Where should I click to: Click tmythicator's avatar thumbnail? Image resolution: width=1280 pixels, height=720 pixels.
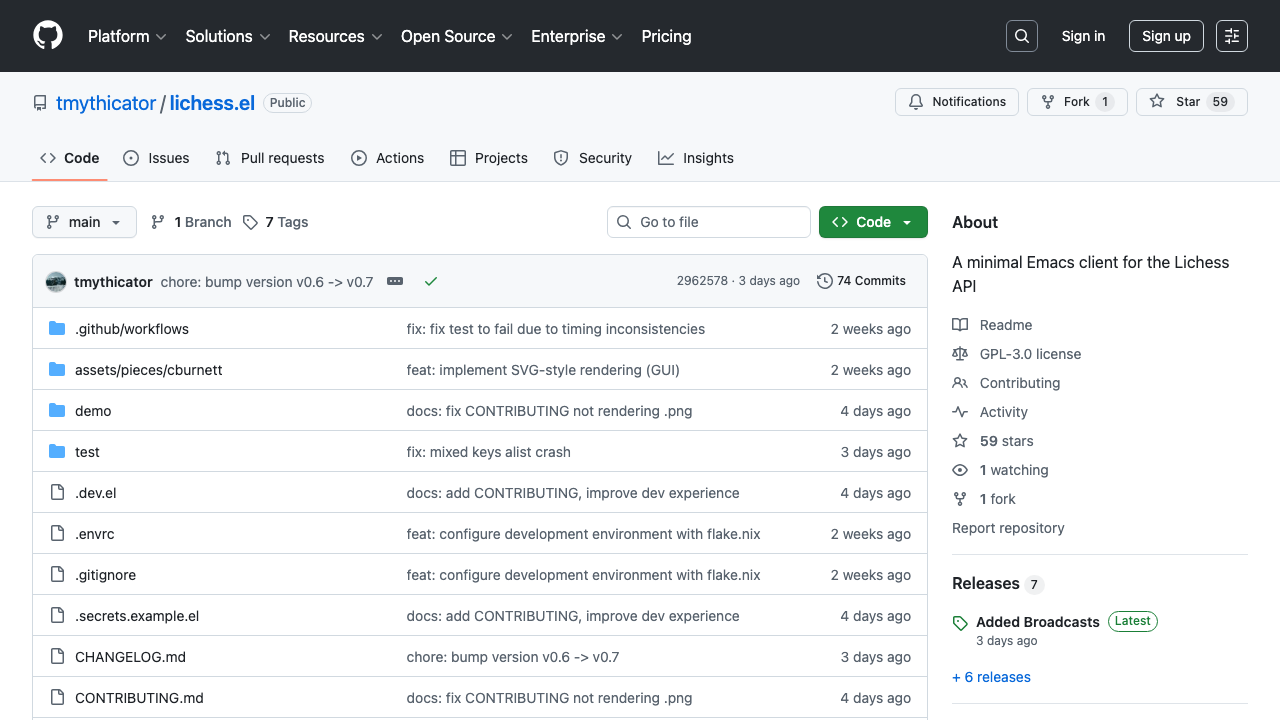(x=56, y=282)
